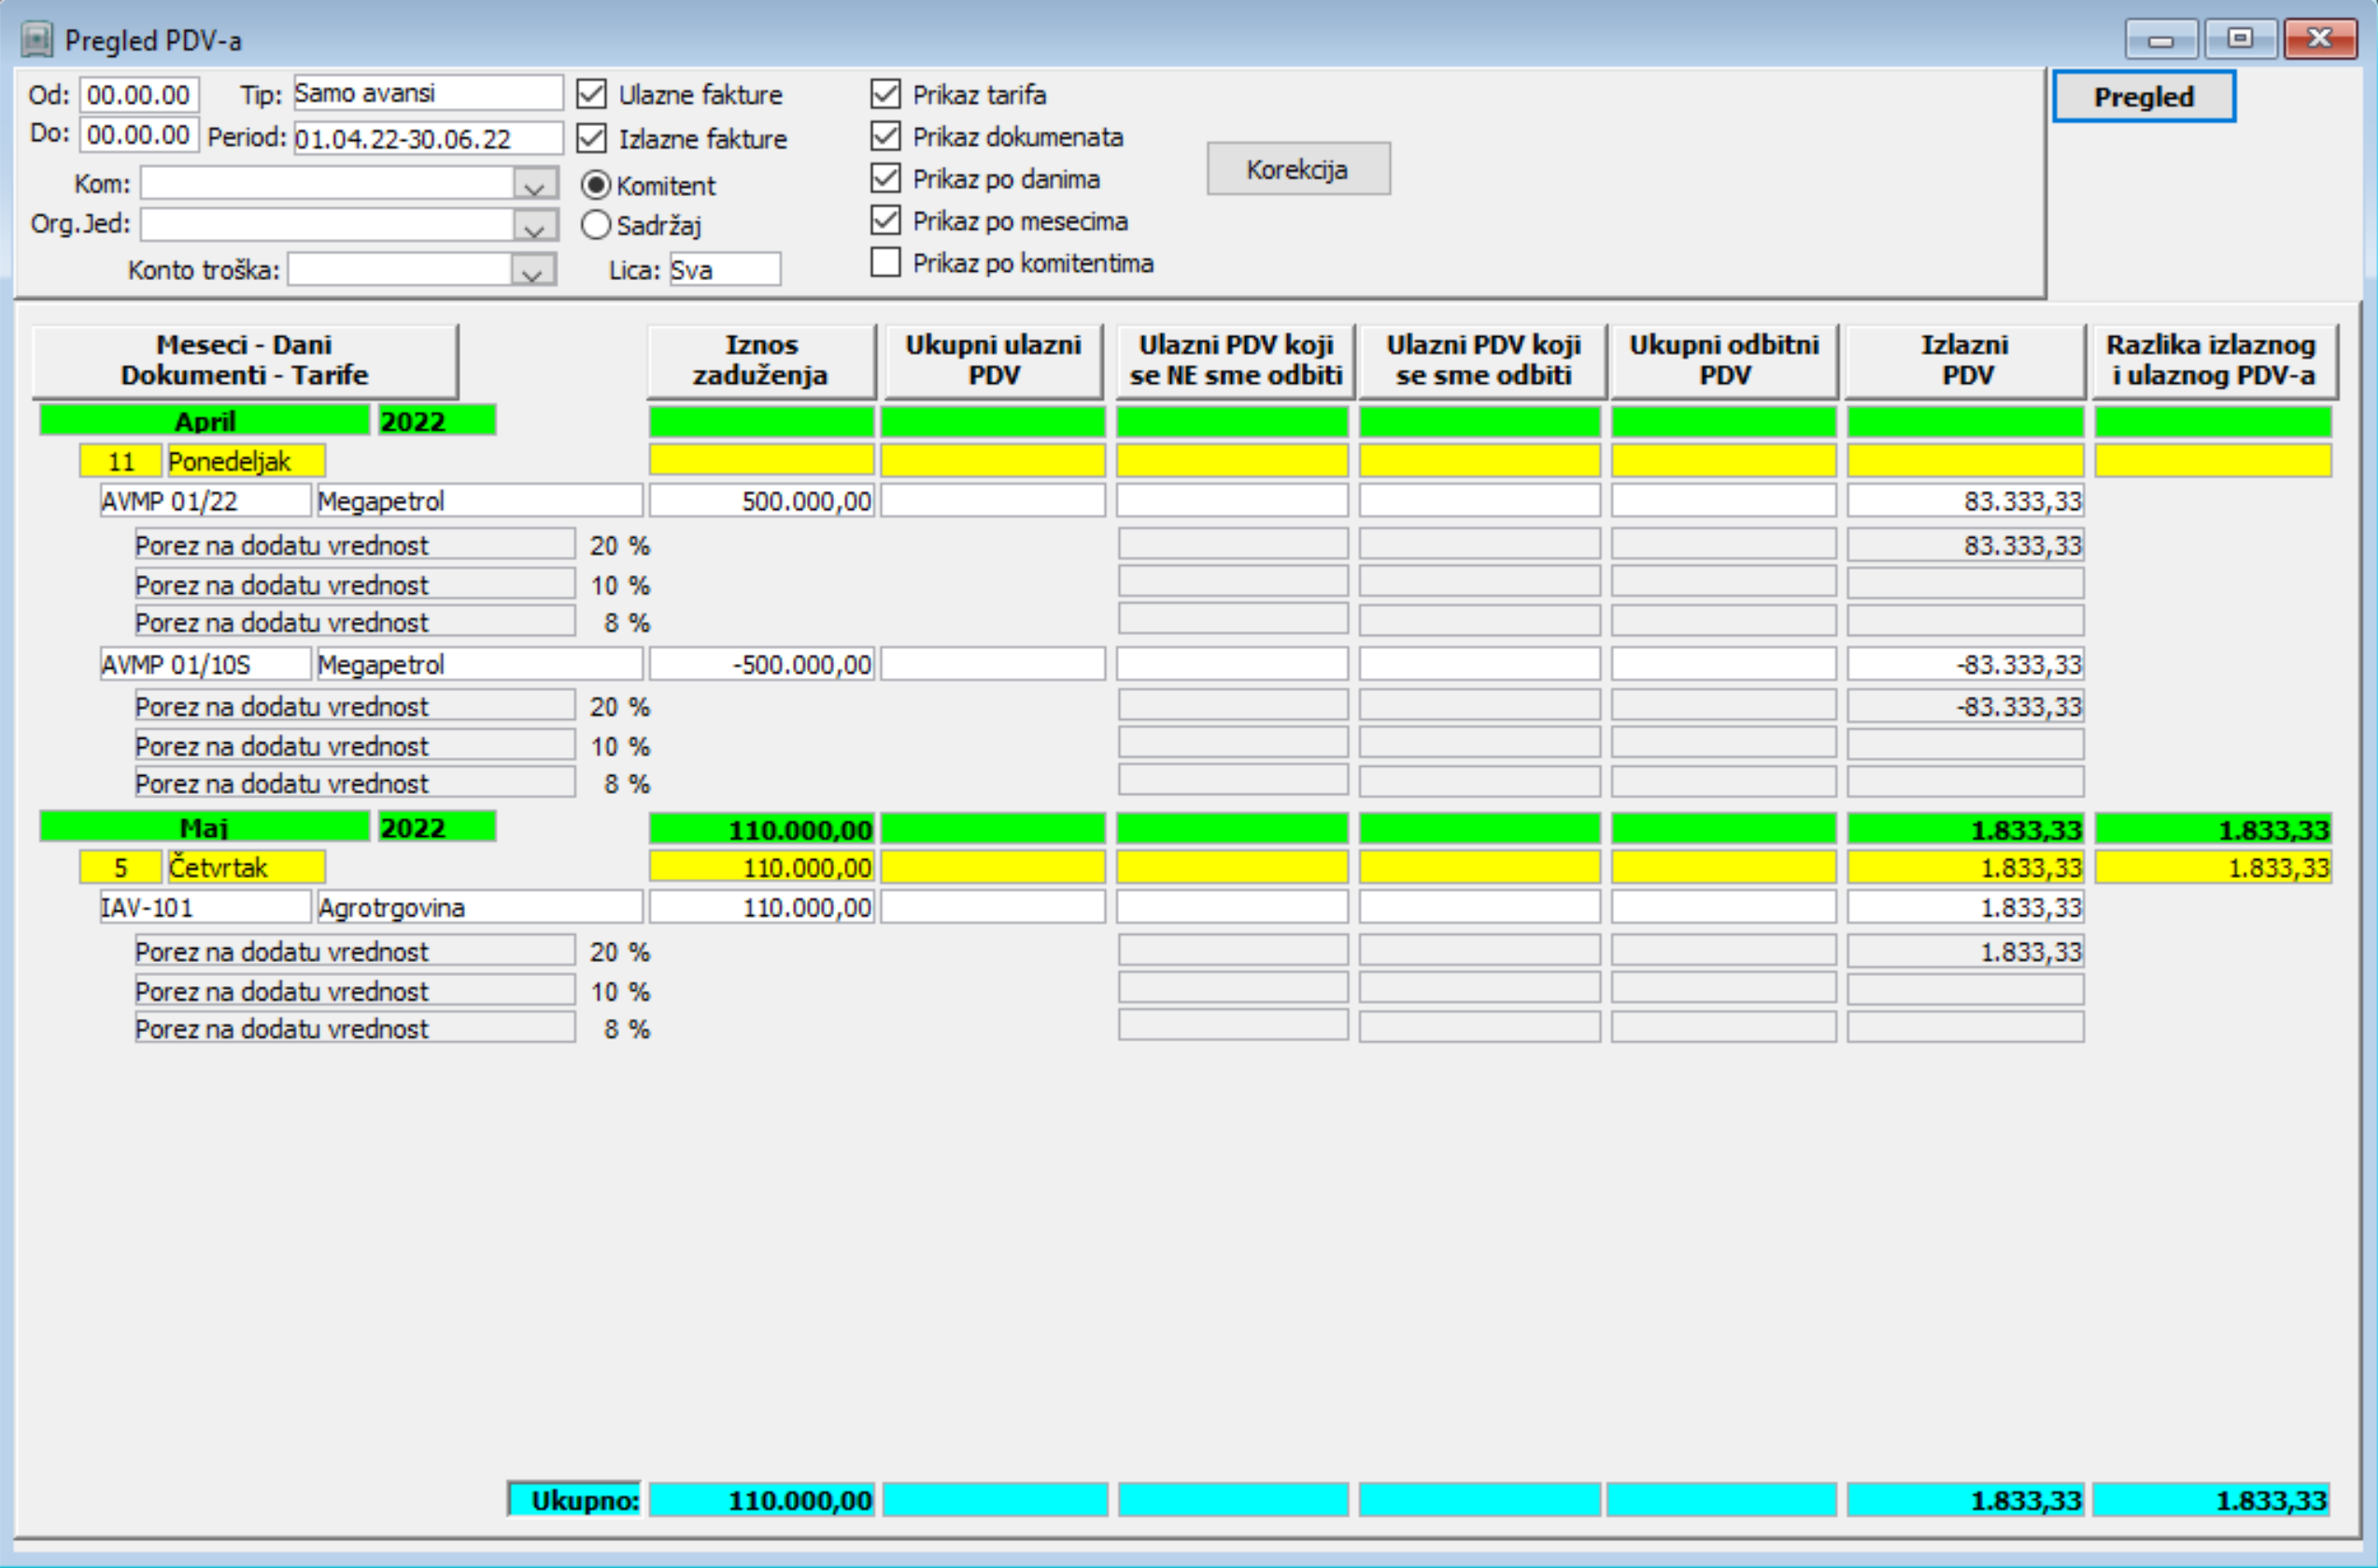
Task: Click the Korekcija button
Action: pyautogui.click(x=1297, y=169)
